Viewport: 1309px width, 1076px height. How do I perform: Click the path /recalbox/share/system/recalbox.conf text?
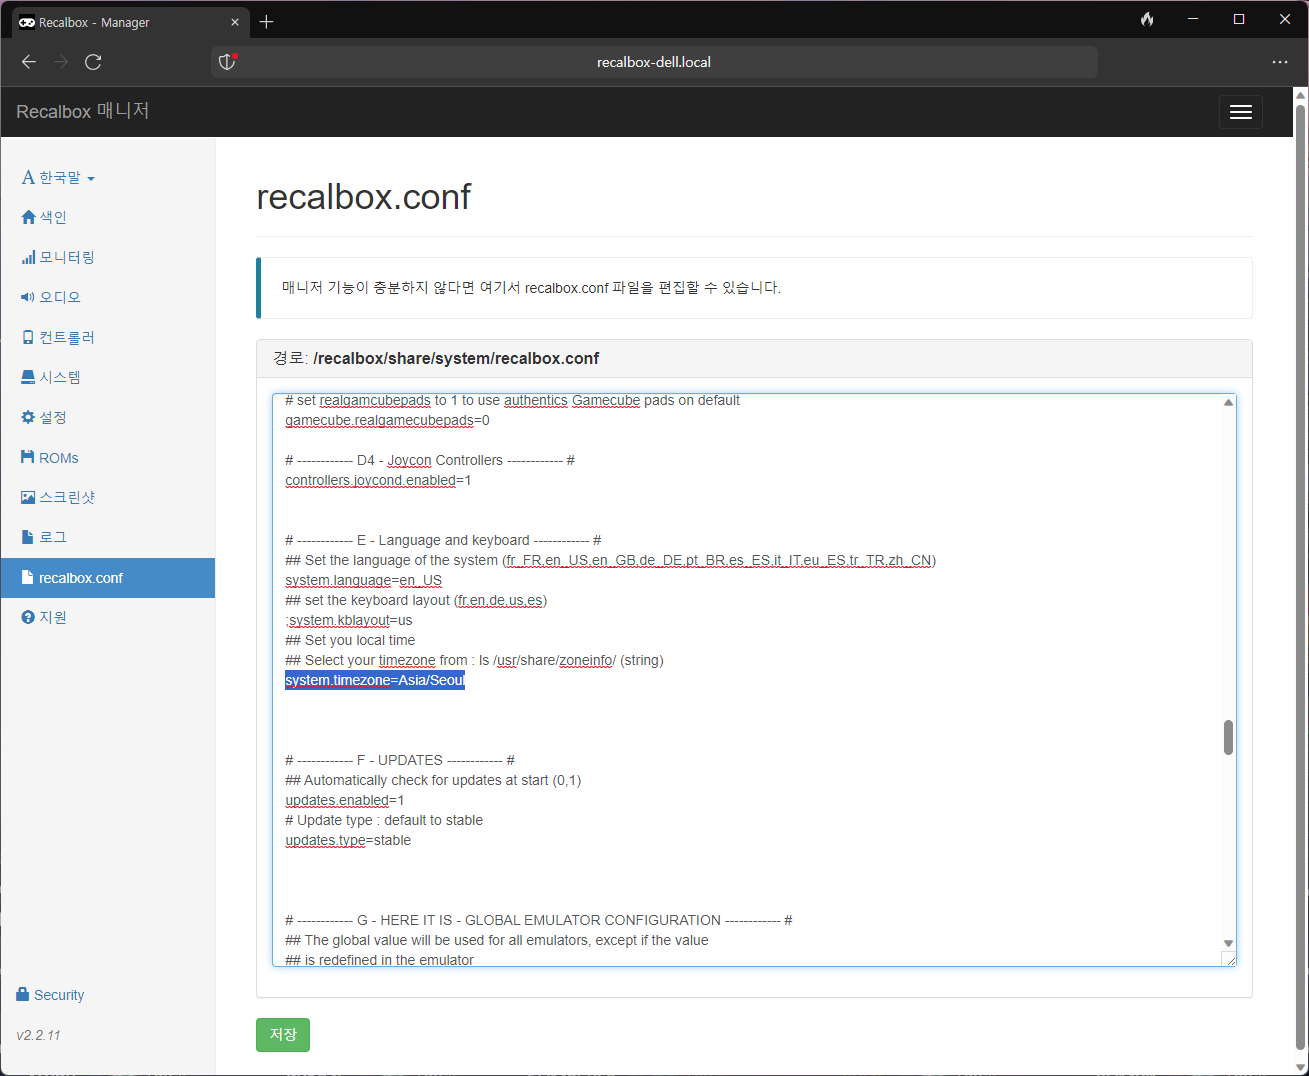coord(456,358)
